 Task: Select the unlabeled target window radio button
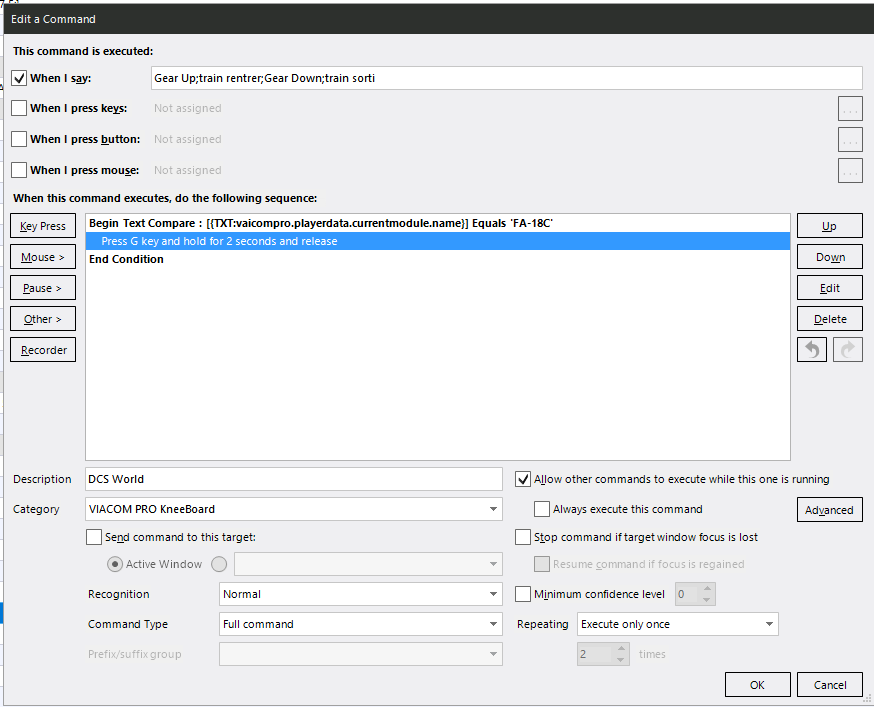[x=219, y=564]
